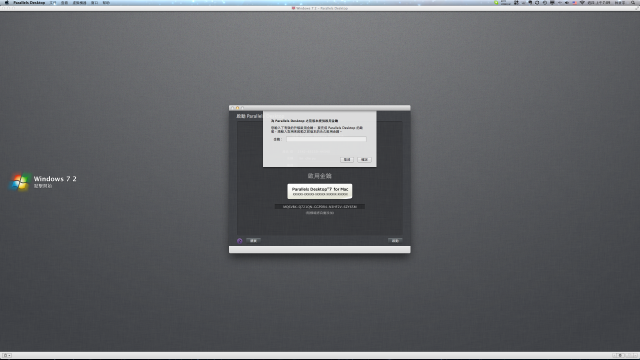Open the Apple menu

coord(6,2)
